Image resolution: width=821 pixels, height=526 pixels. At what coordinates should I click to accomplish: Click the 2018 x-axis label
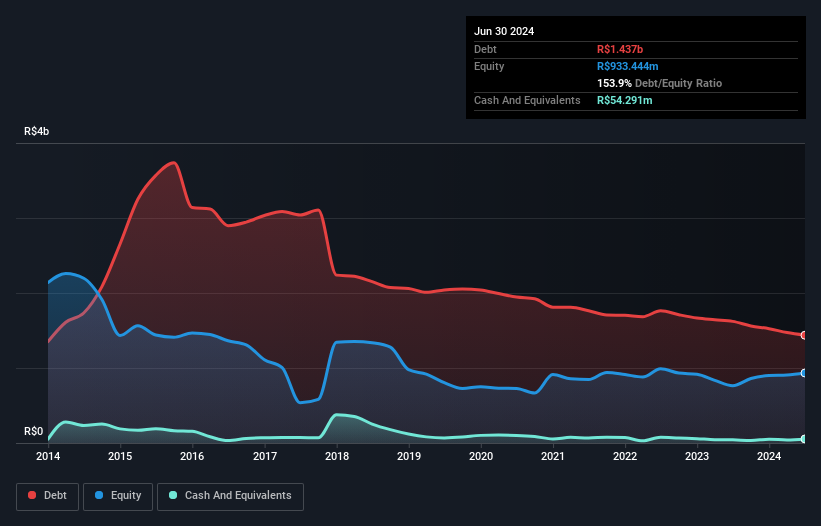tap(337, 456)
